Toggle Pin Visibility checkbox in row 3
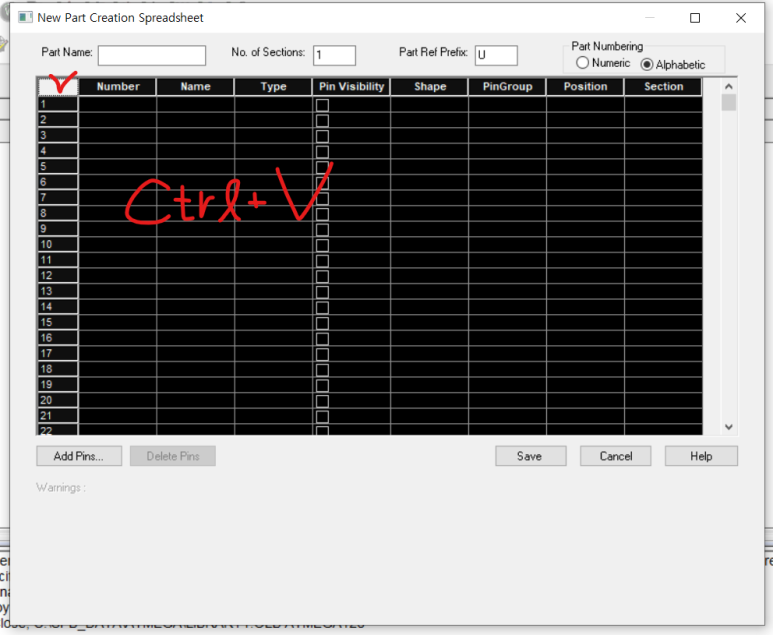The height and width of the screenshot is (635, 773). tap(322, 136)
